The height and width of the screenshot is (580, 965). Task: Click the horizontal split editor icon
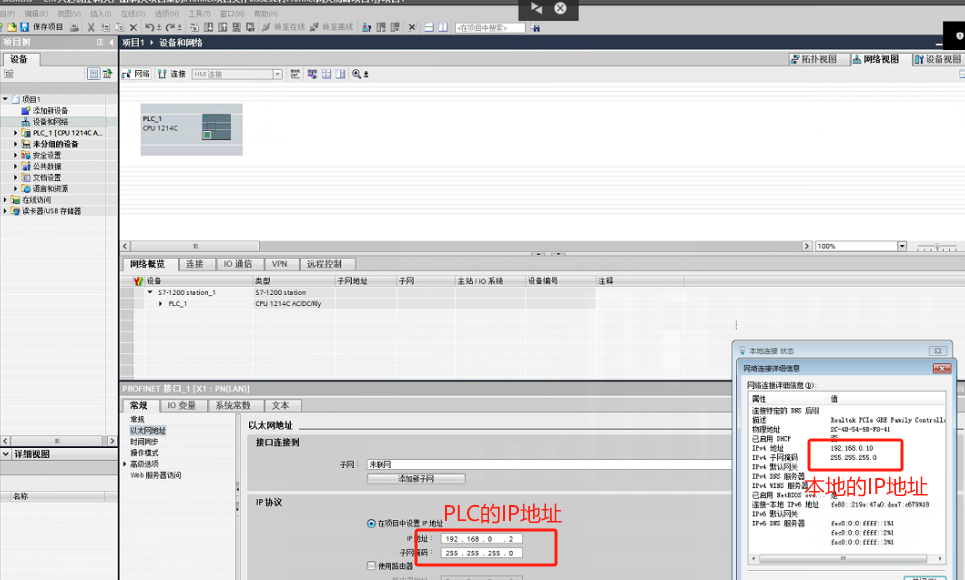click(x=429, y=27)
